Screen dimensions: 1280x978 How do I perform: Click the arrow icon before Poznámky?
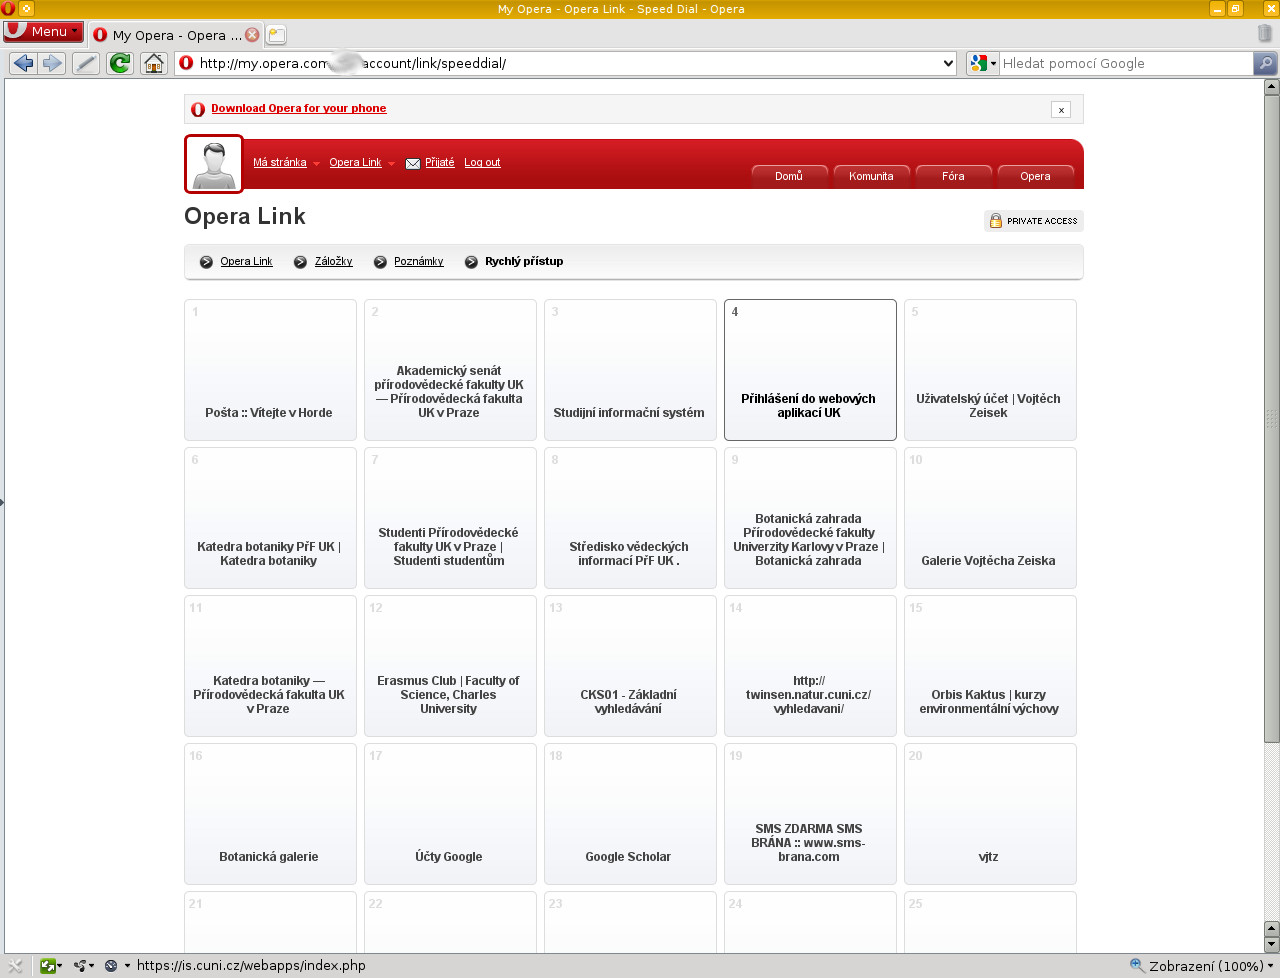(380, 262)
